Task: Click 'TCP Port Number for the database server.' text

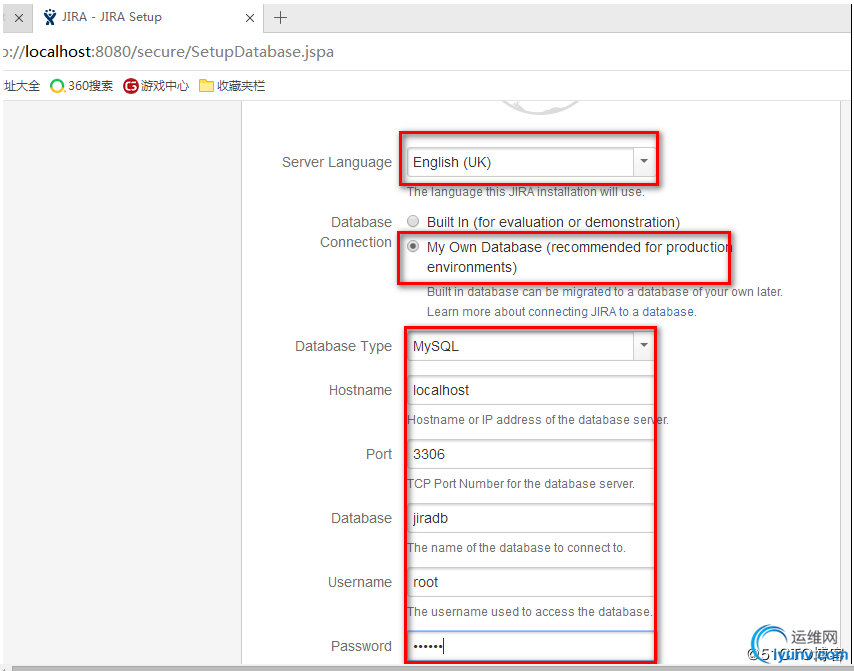Action: [x=521, y=484]
